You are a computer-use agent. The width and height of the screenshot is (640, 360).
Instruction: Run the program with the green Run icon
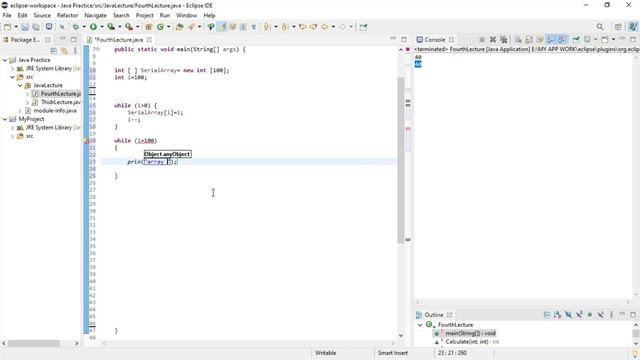tap(93, 27)
